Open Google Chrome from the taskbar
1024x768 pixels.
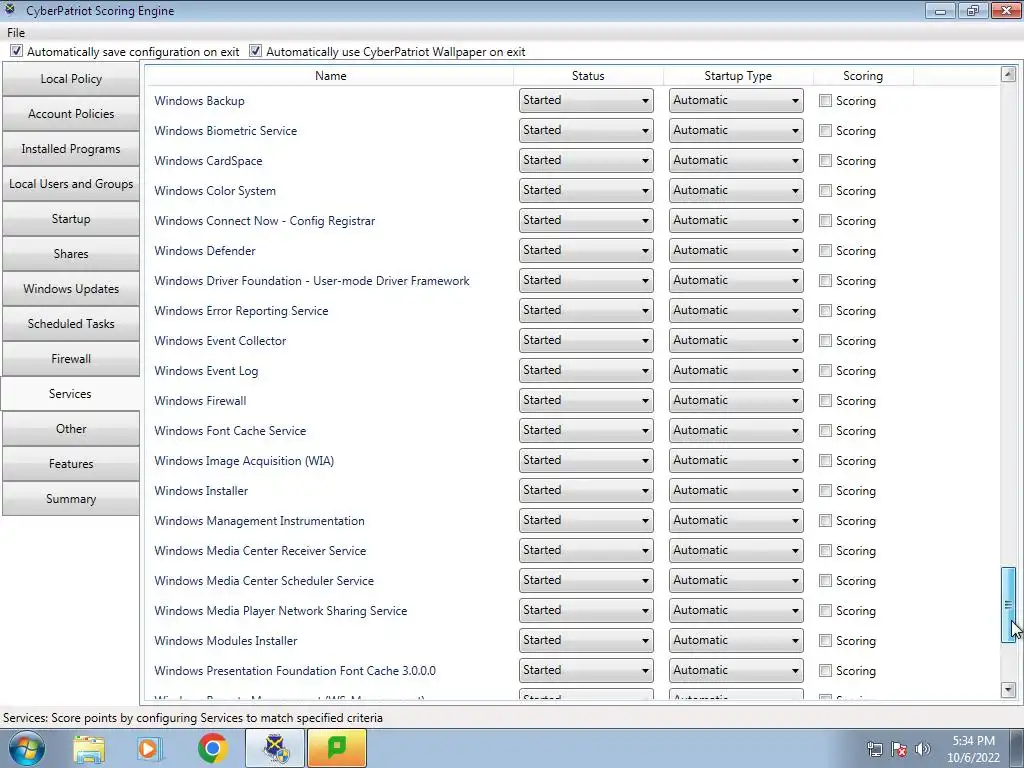point(212,748)
